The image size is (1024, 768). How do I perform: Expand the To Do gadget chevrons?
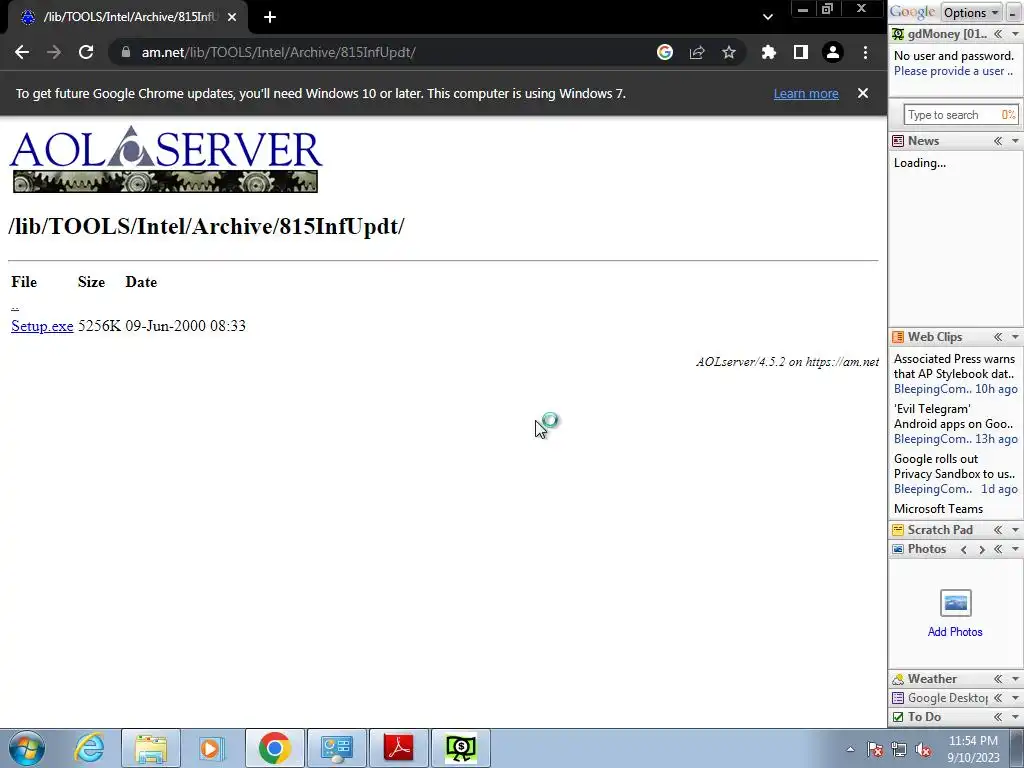tap(998, 717)
